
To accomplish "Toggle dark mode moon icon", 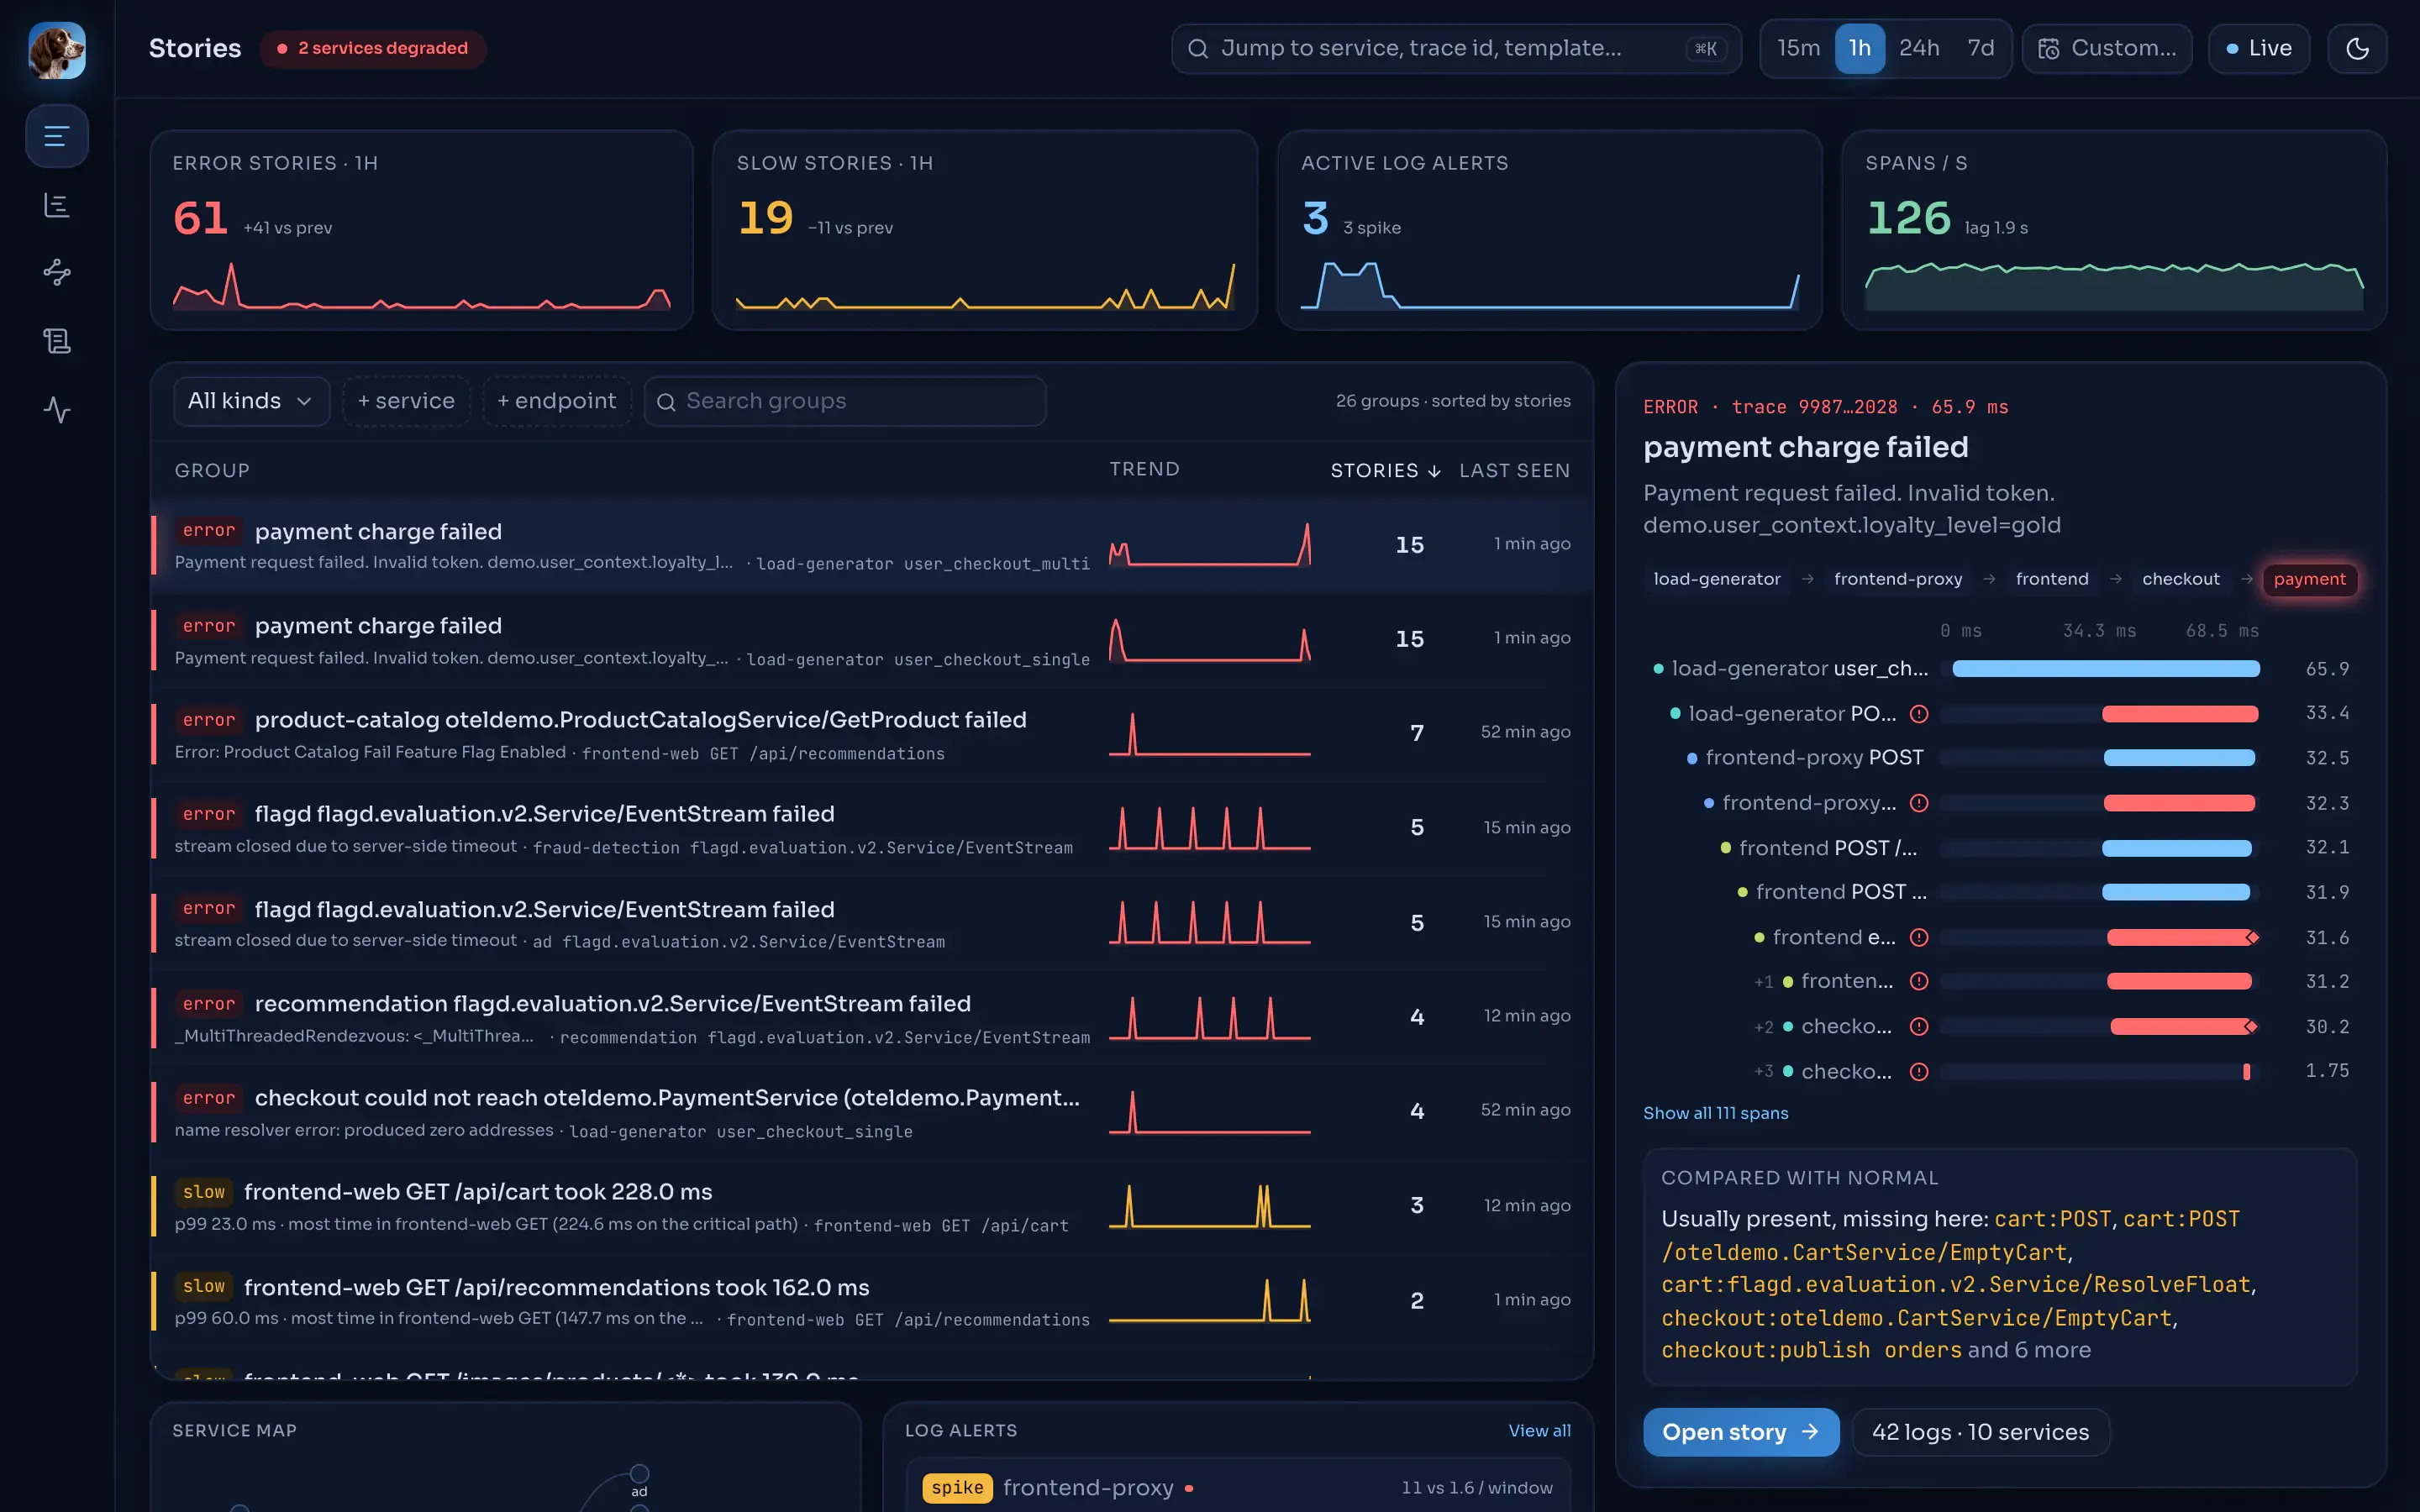I will (x=2357, y=48).
